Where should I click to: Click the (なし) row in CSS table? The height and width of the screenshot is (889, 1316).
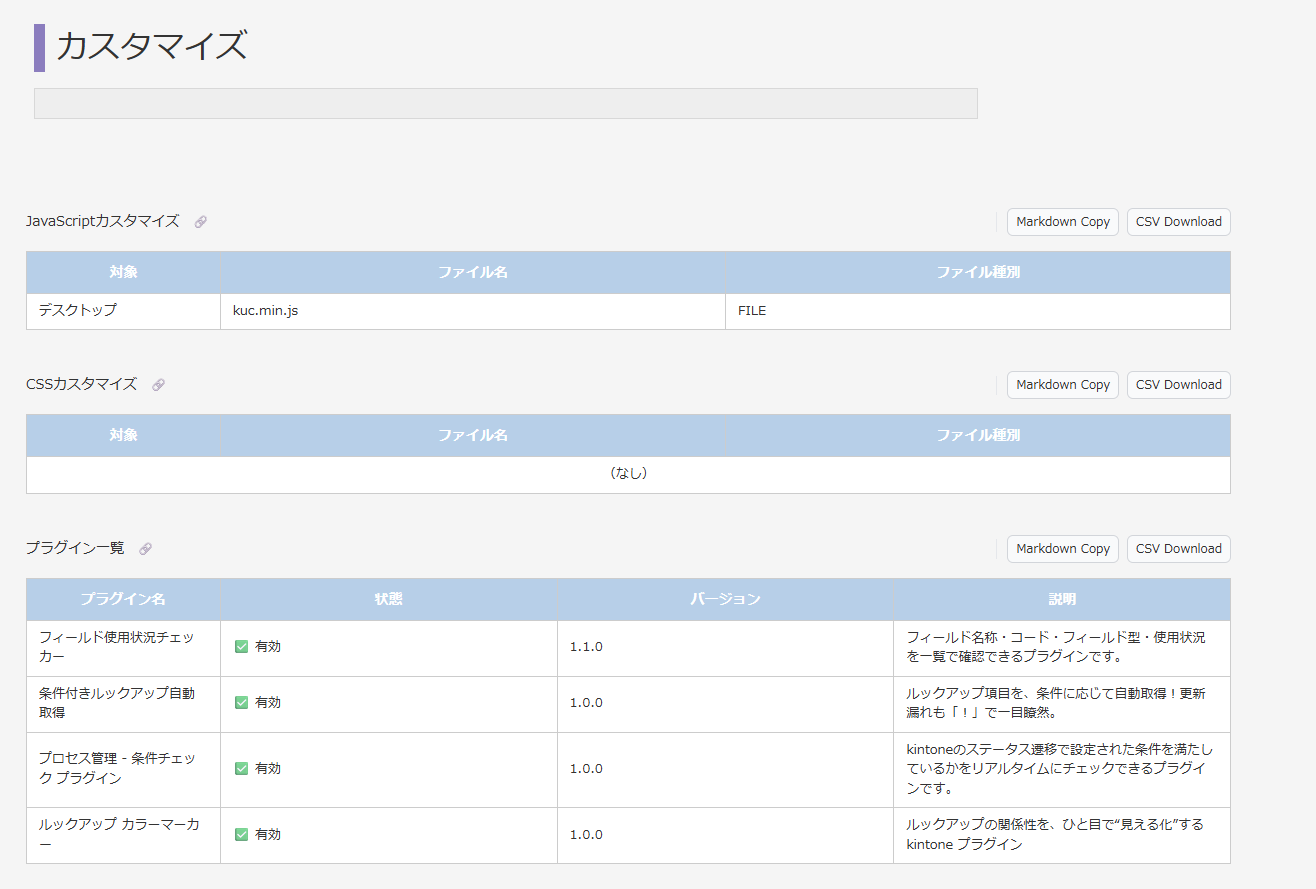[628, 474]
